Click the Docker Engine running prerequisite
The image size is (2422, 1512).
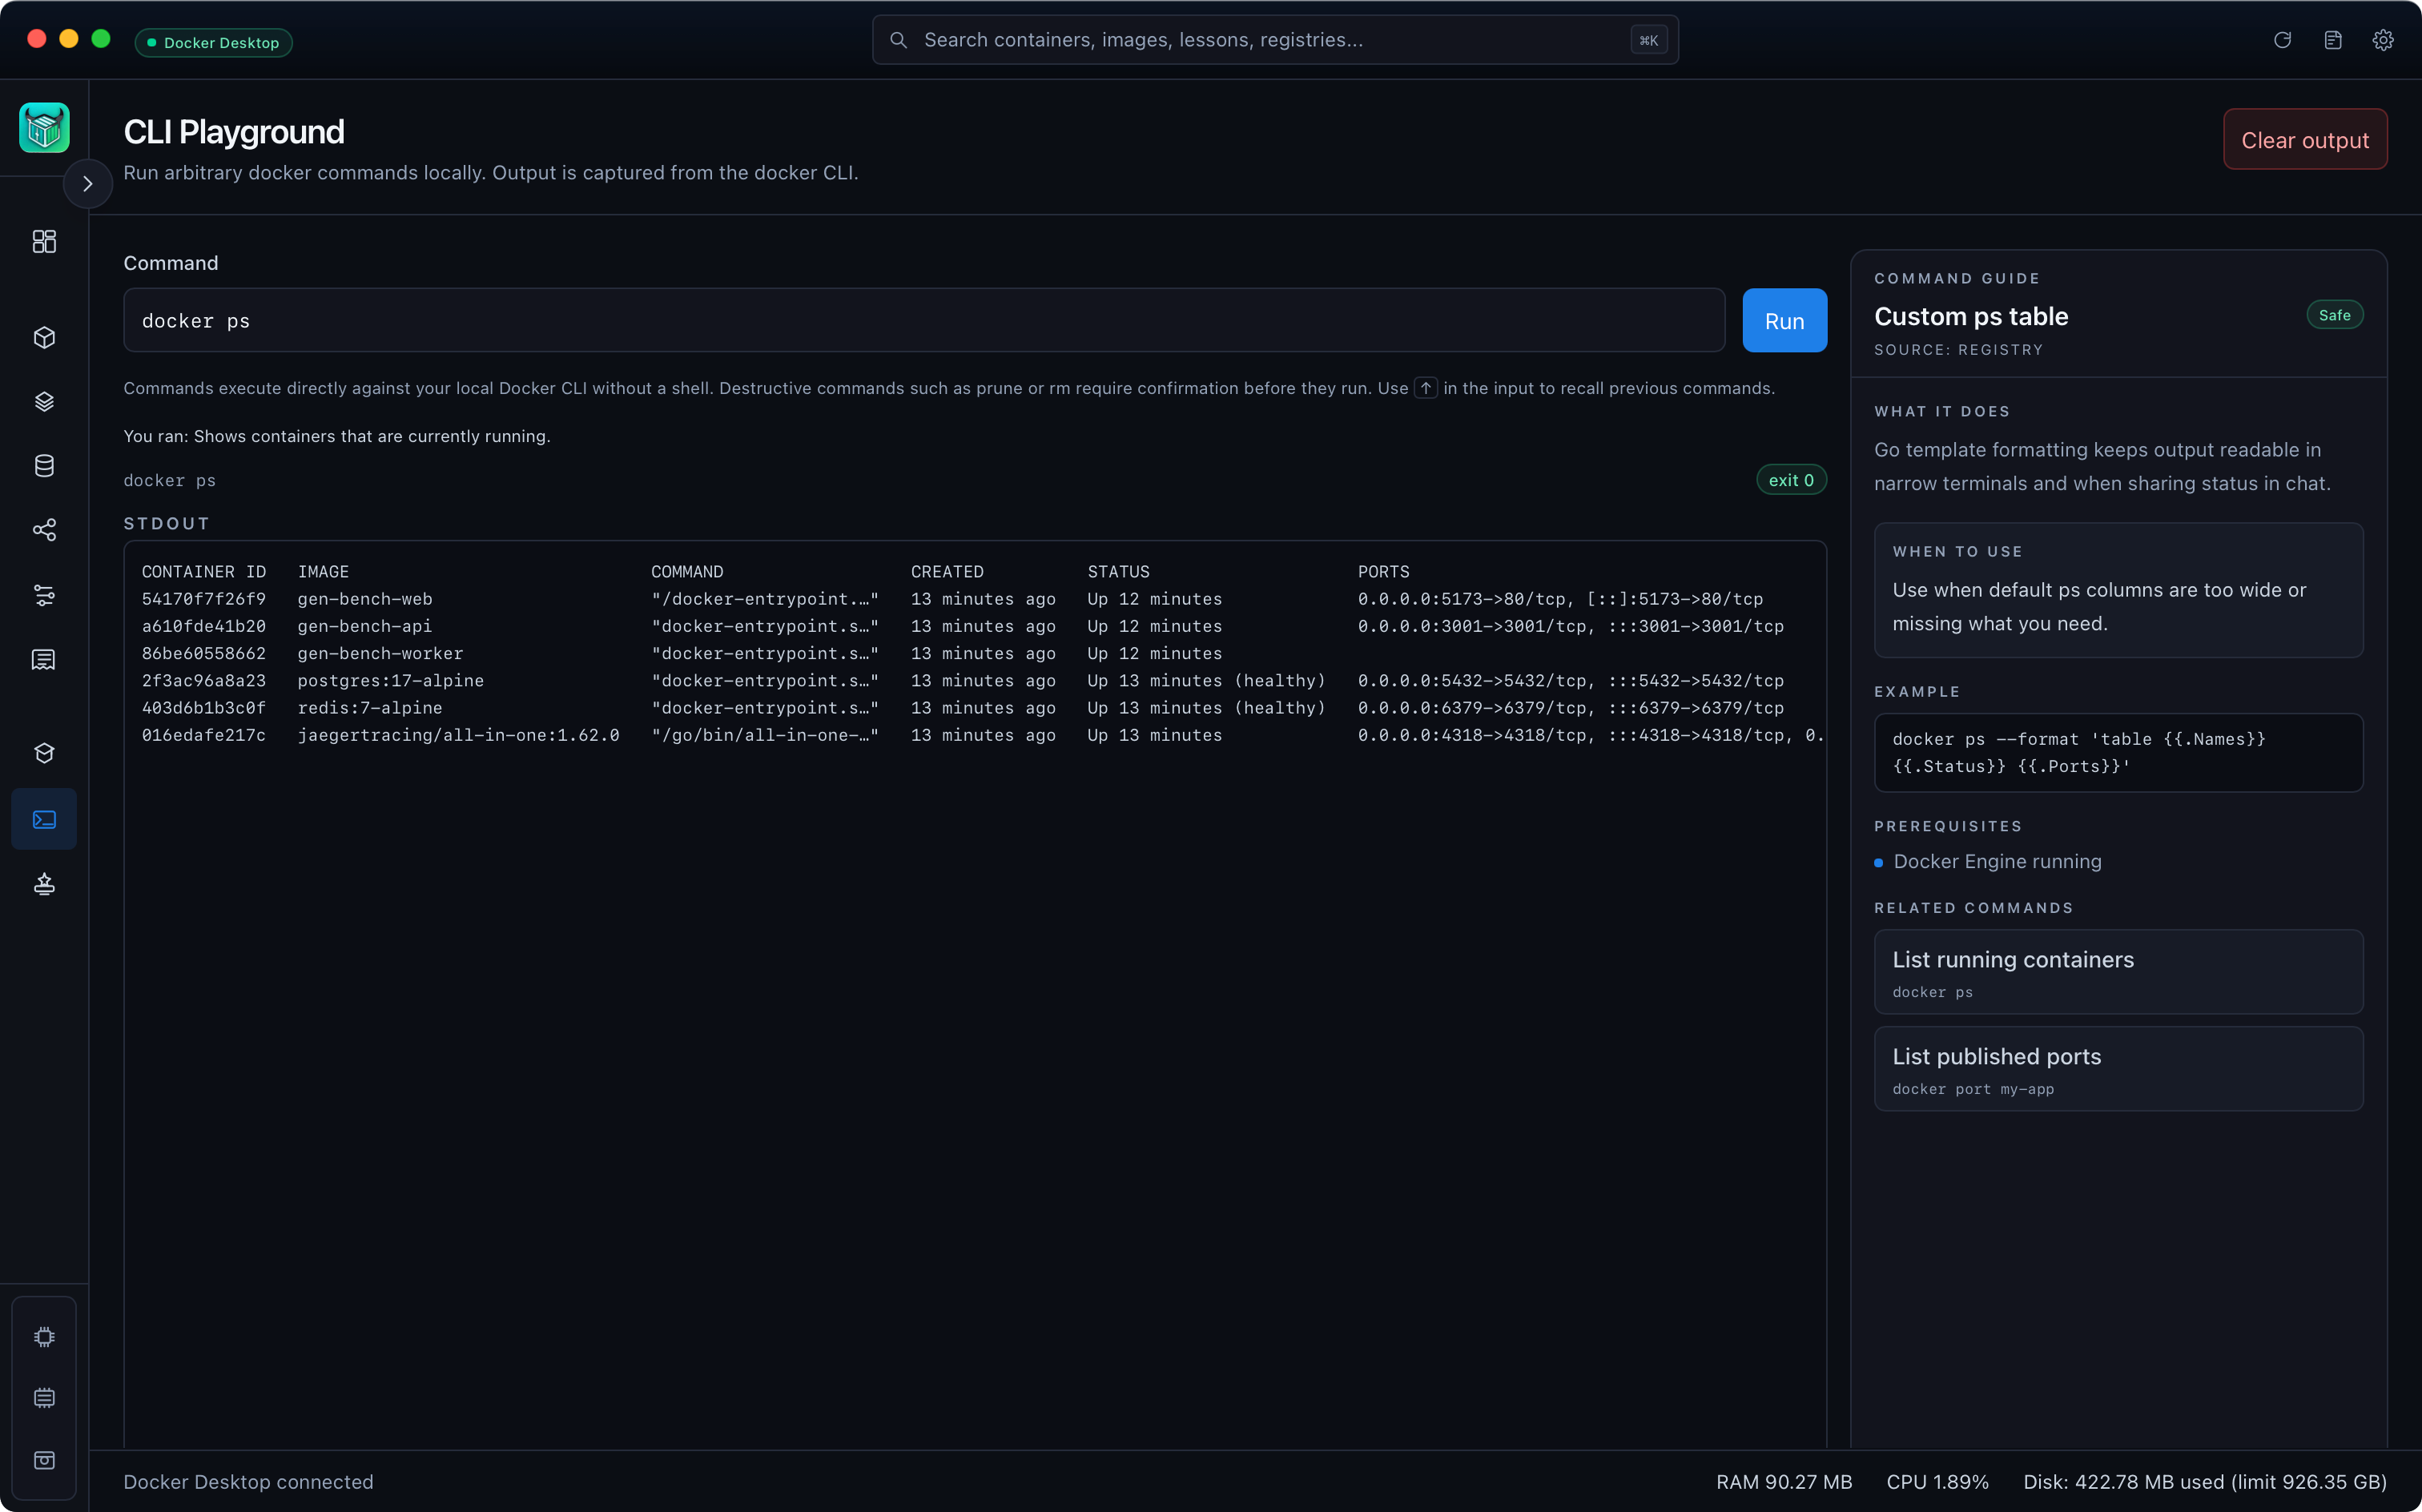click(x=1997, y=862)
